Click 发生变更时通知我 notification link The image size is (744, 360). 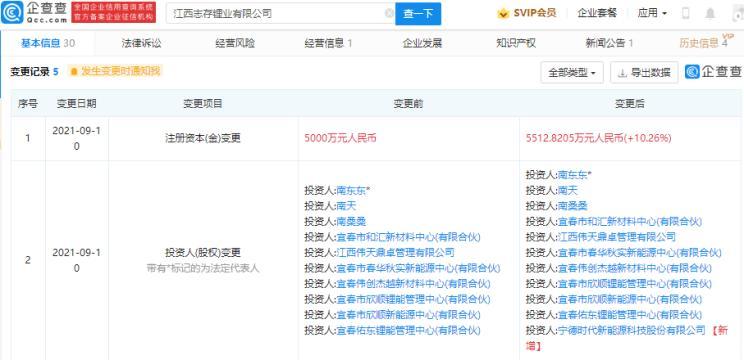pos(121,72)
